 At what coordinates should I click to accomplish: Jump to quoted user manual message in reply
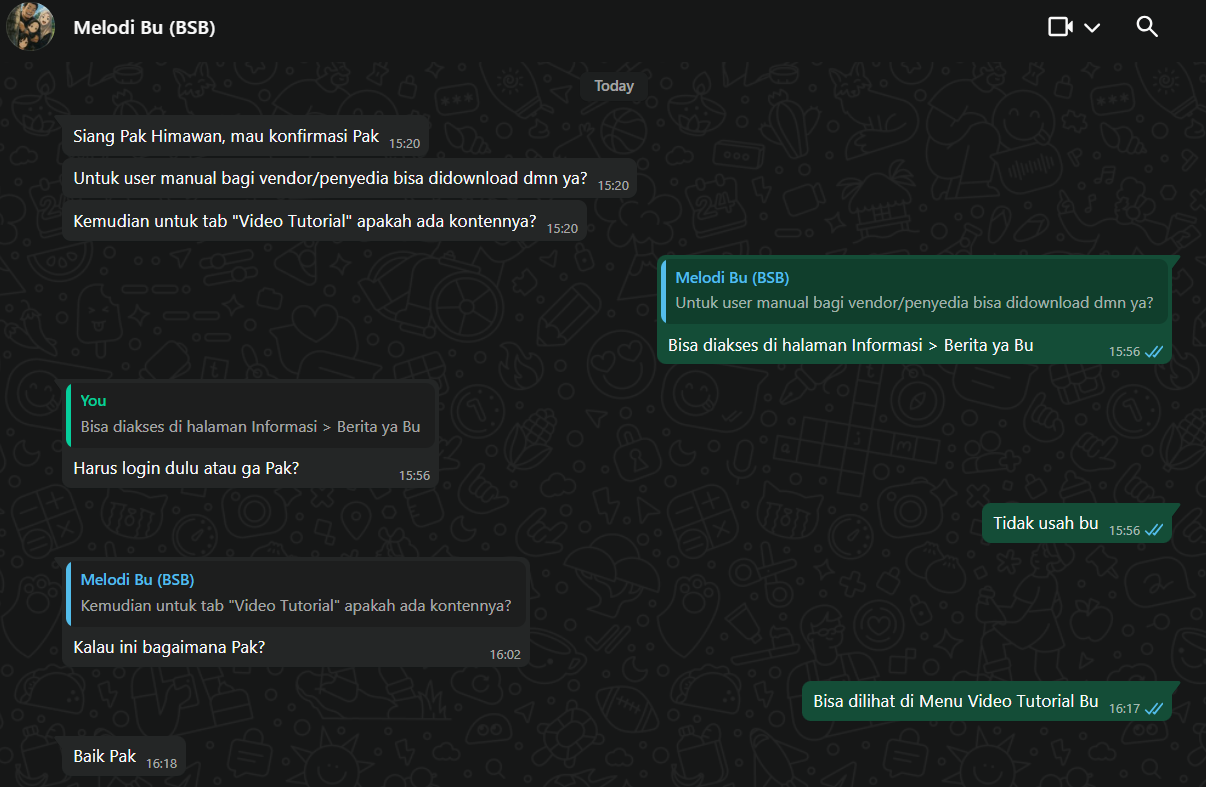(914, 291)
